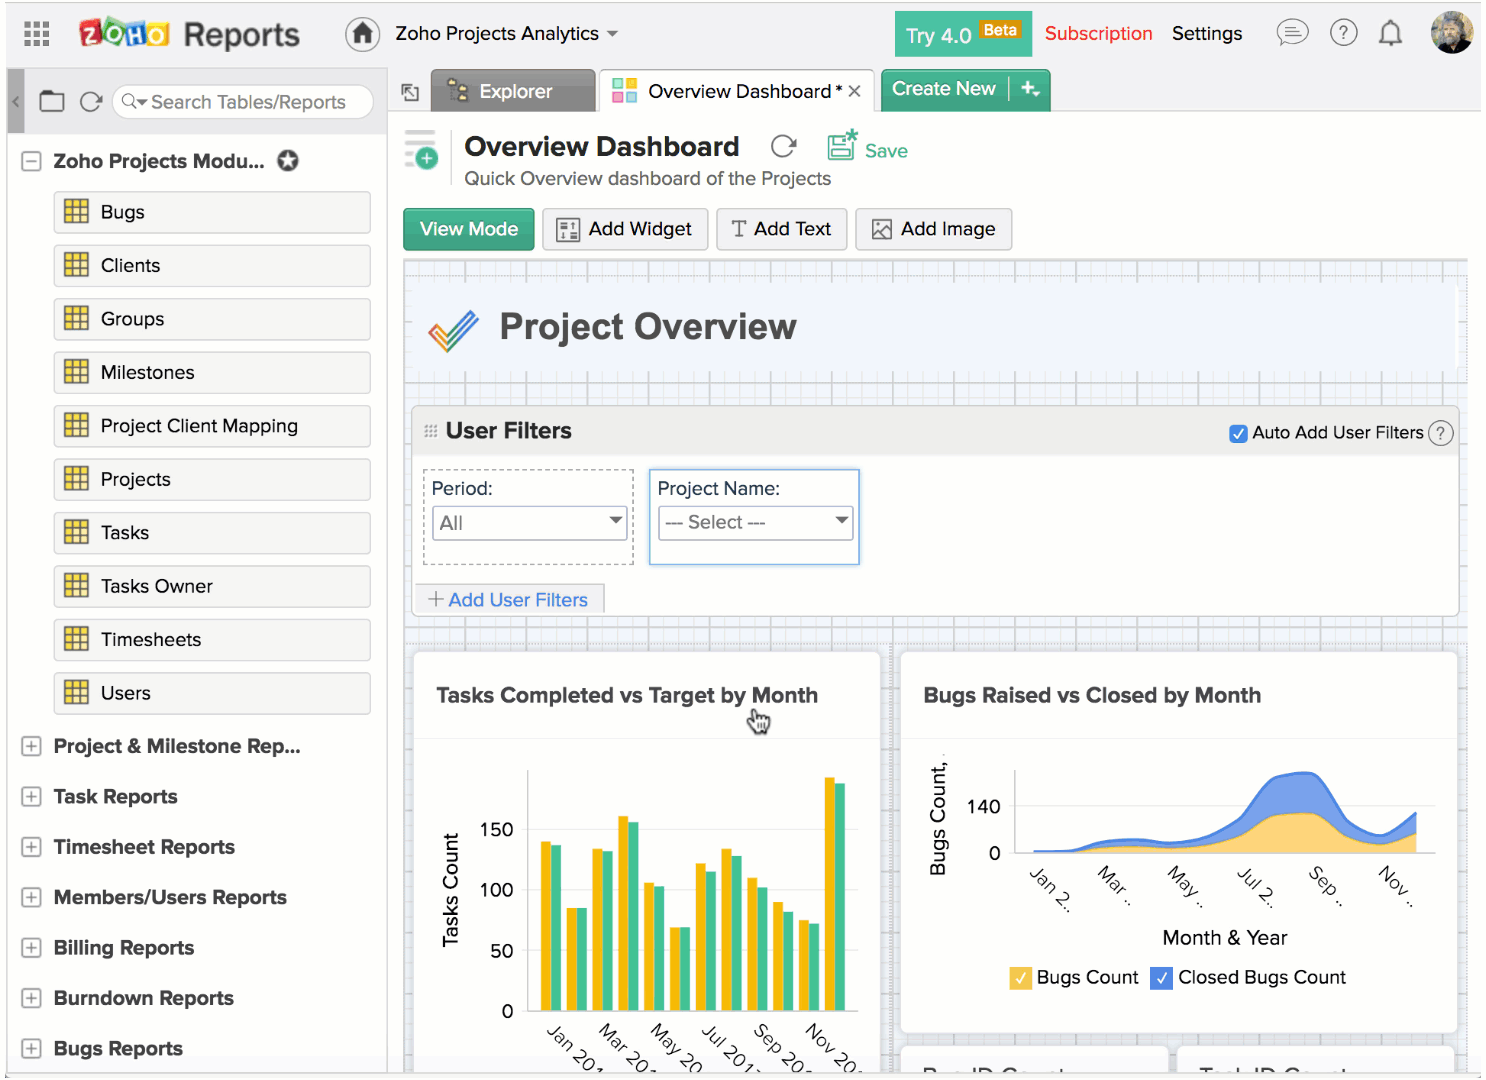This screenshot has width=1486, height=1080.
Task: Click the refresh icon in sidebar toolbar
Action: [x=91, y=102]
